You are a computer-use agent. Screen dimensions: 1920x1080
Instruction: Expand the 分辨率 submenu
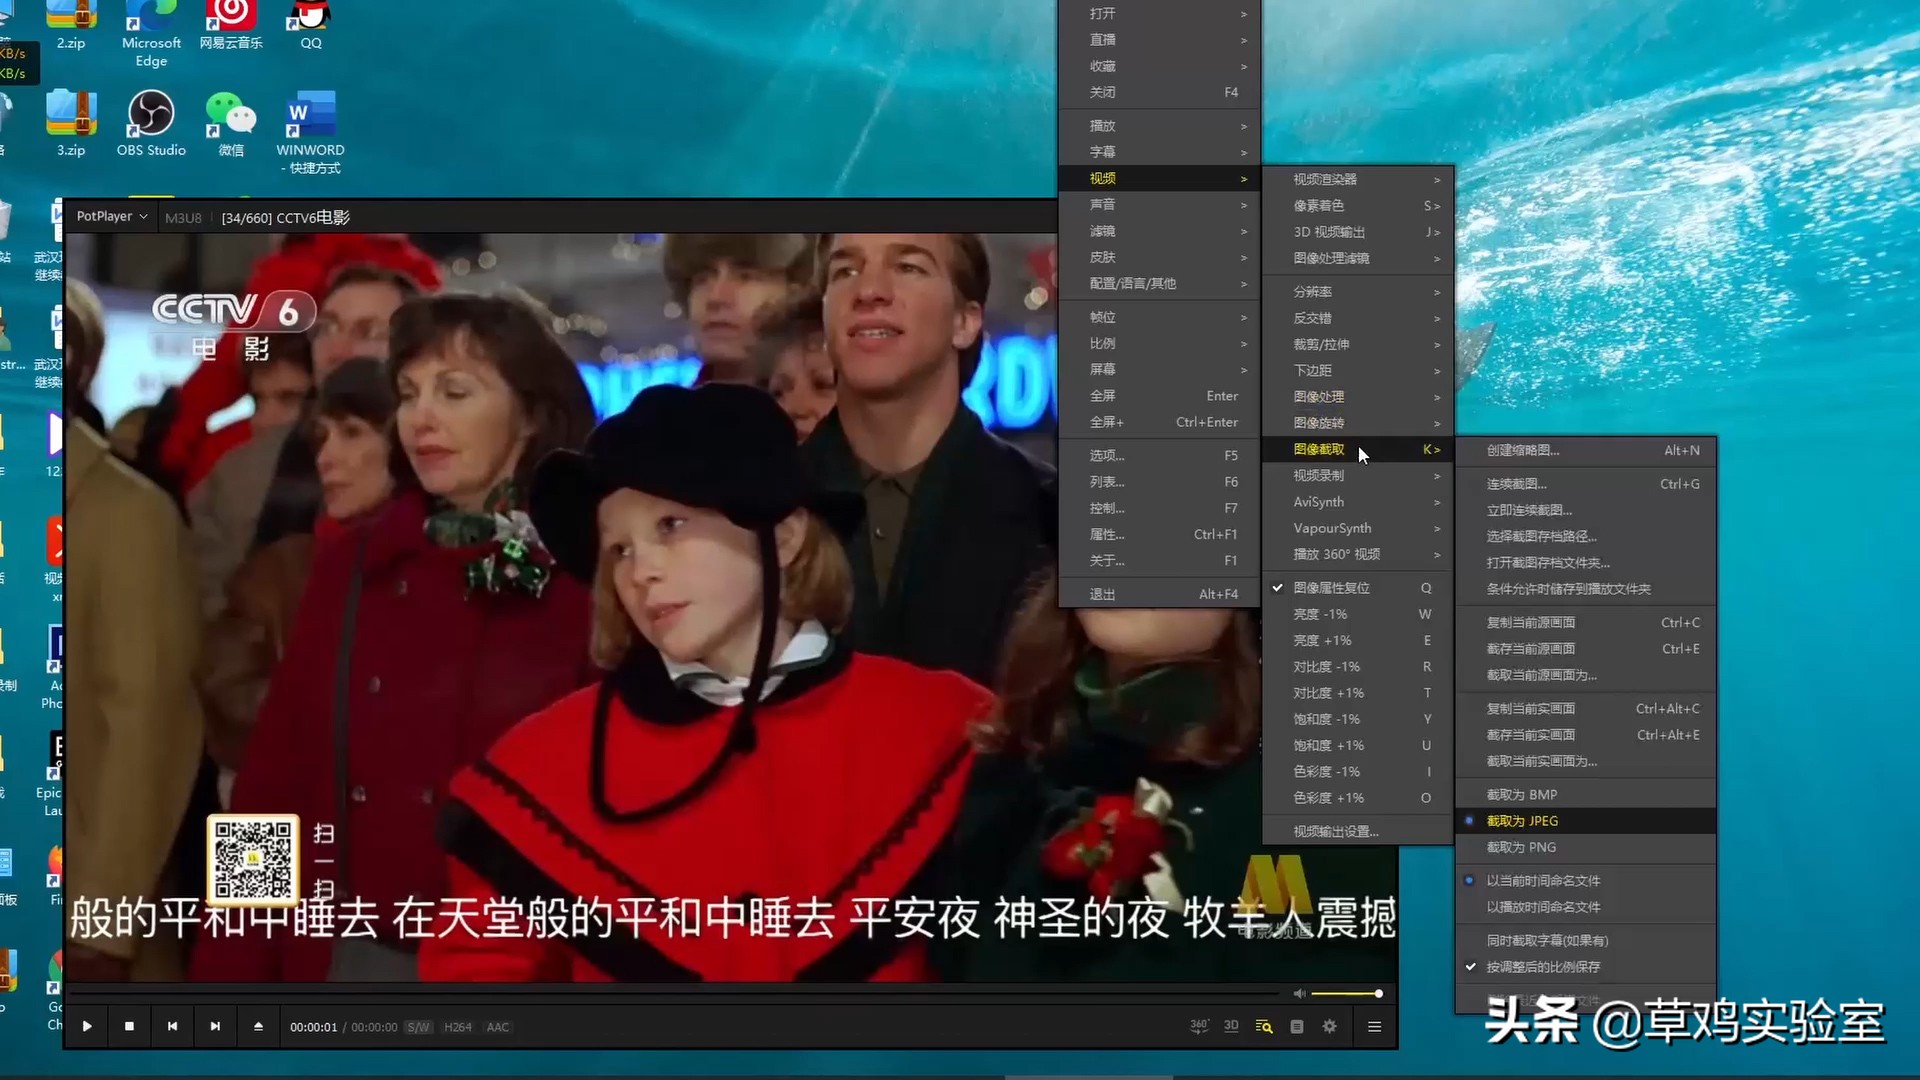(x=1358, y=292)
